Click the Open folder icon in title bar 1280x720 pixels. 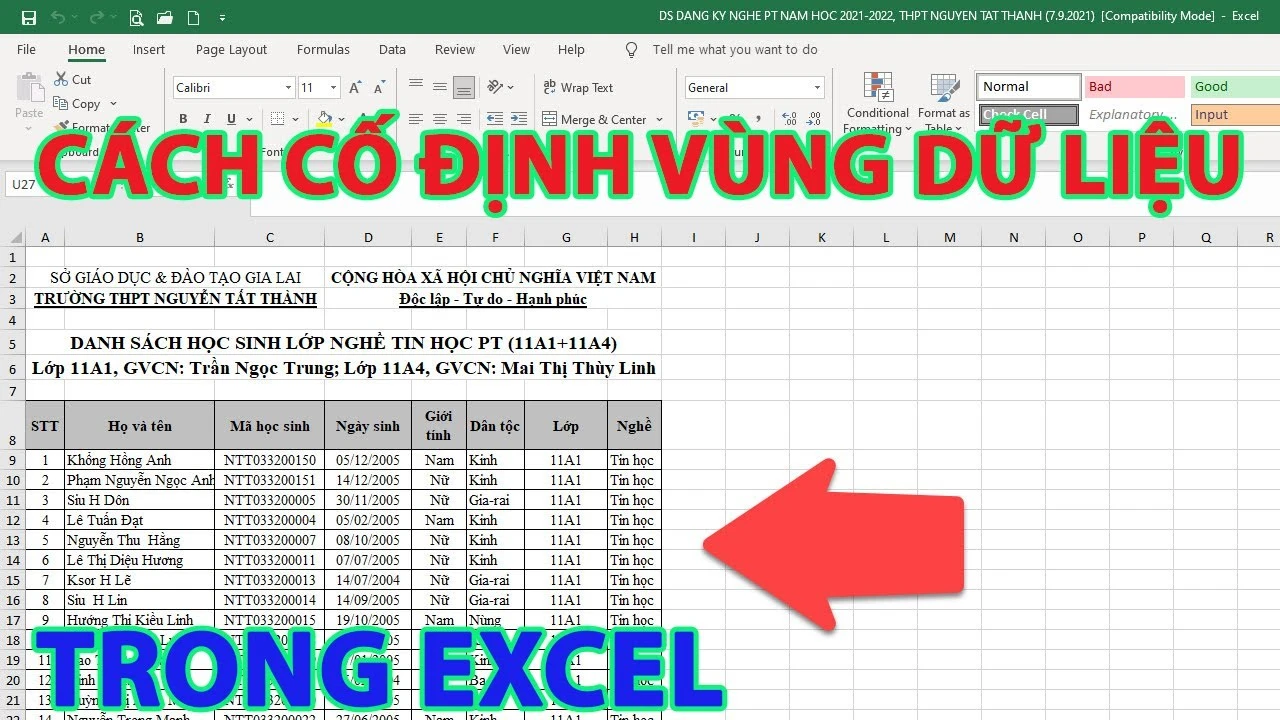click(x=164, y=17)
